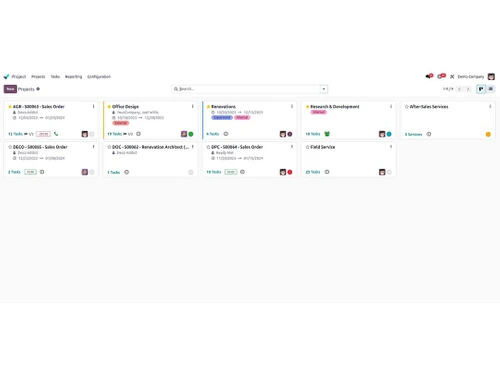Open the three-dot menu on DECO Sales Order card
This screenshot has height=375, width=500.
click(x=93, y=147)
